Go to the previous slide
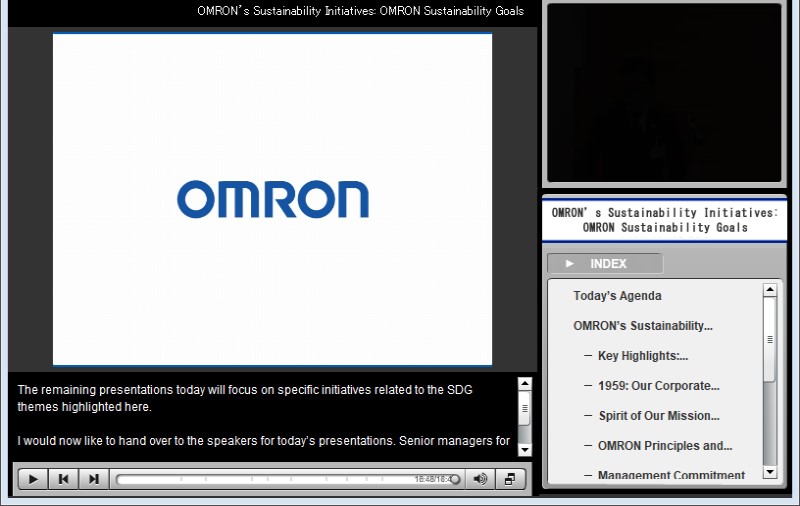 (63, 479)
